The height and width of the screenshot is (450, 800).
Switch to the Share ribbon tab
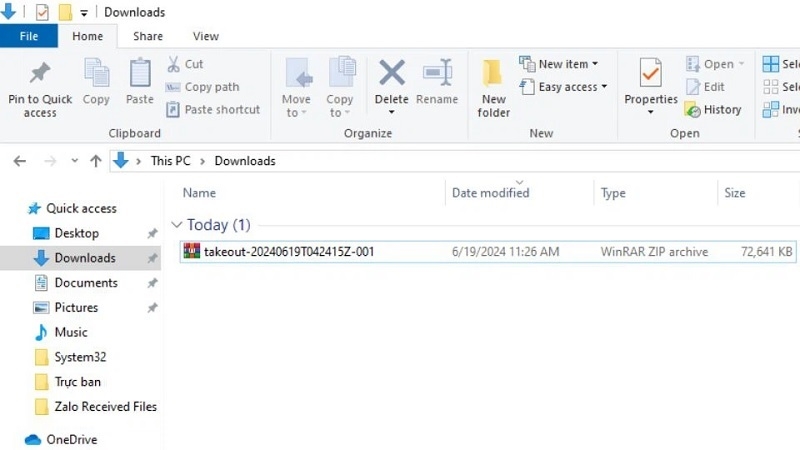coord(148,36)
